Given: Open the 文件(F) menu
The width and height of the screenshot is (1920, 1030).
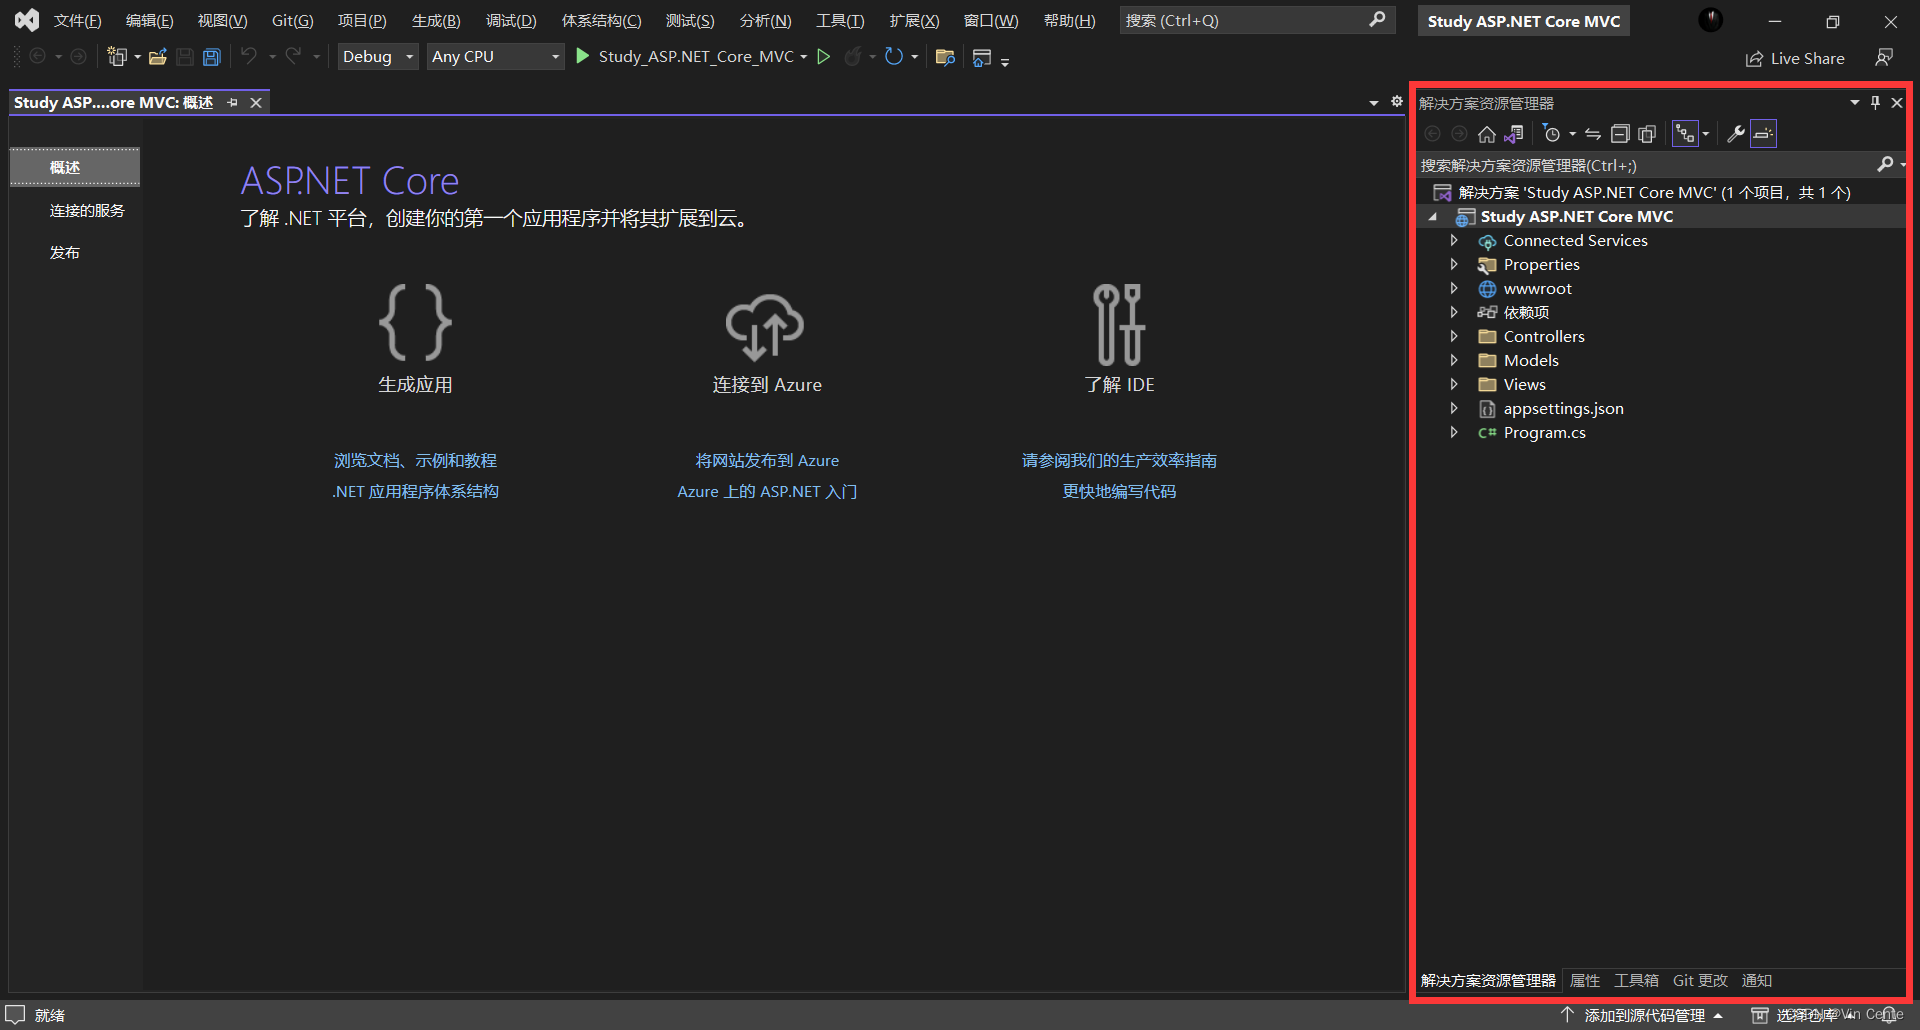Looking at the screenshot, I should click(77, 21).
